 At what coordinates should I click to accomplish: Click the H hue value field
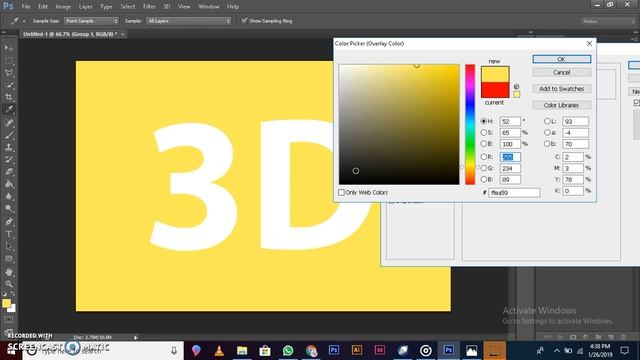coord(510,121)
